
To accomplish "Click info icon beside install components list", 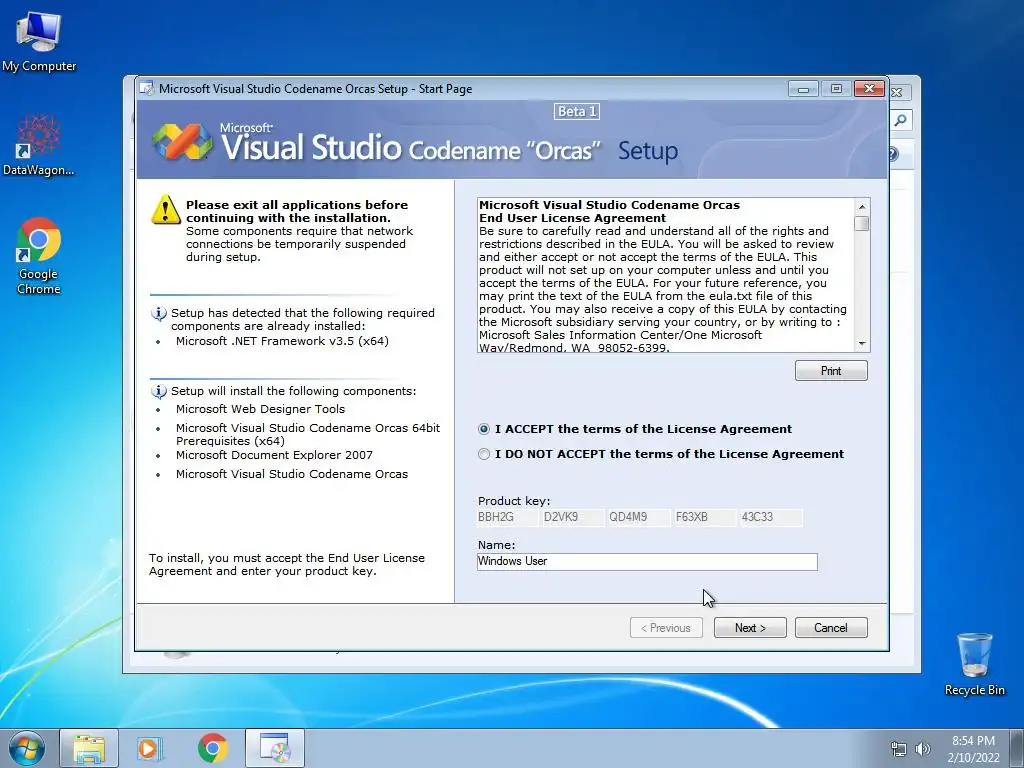I will click(159, 391).
